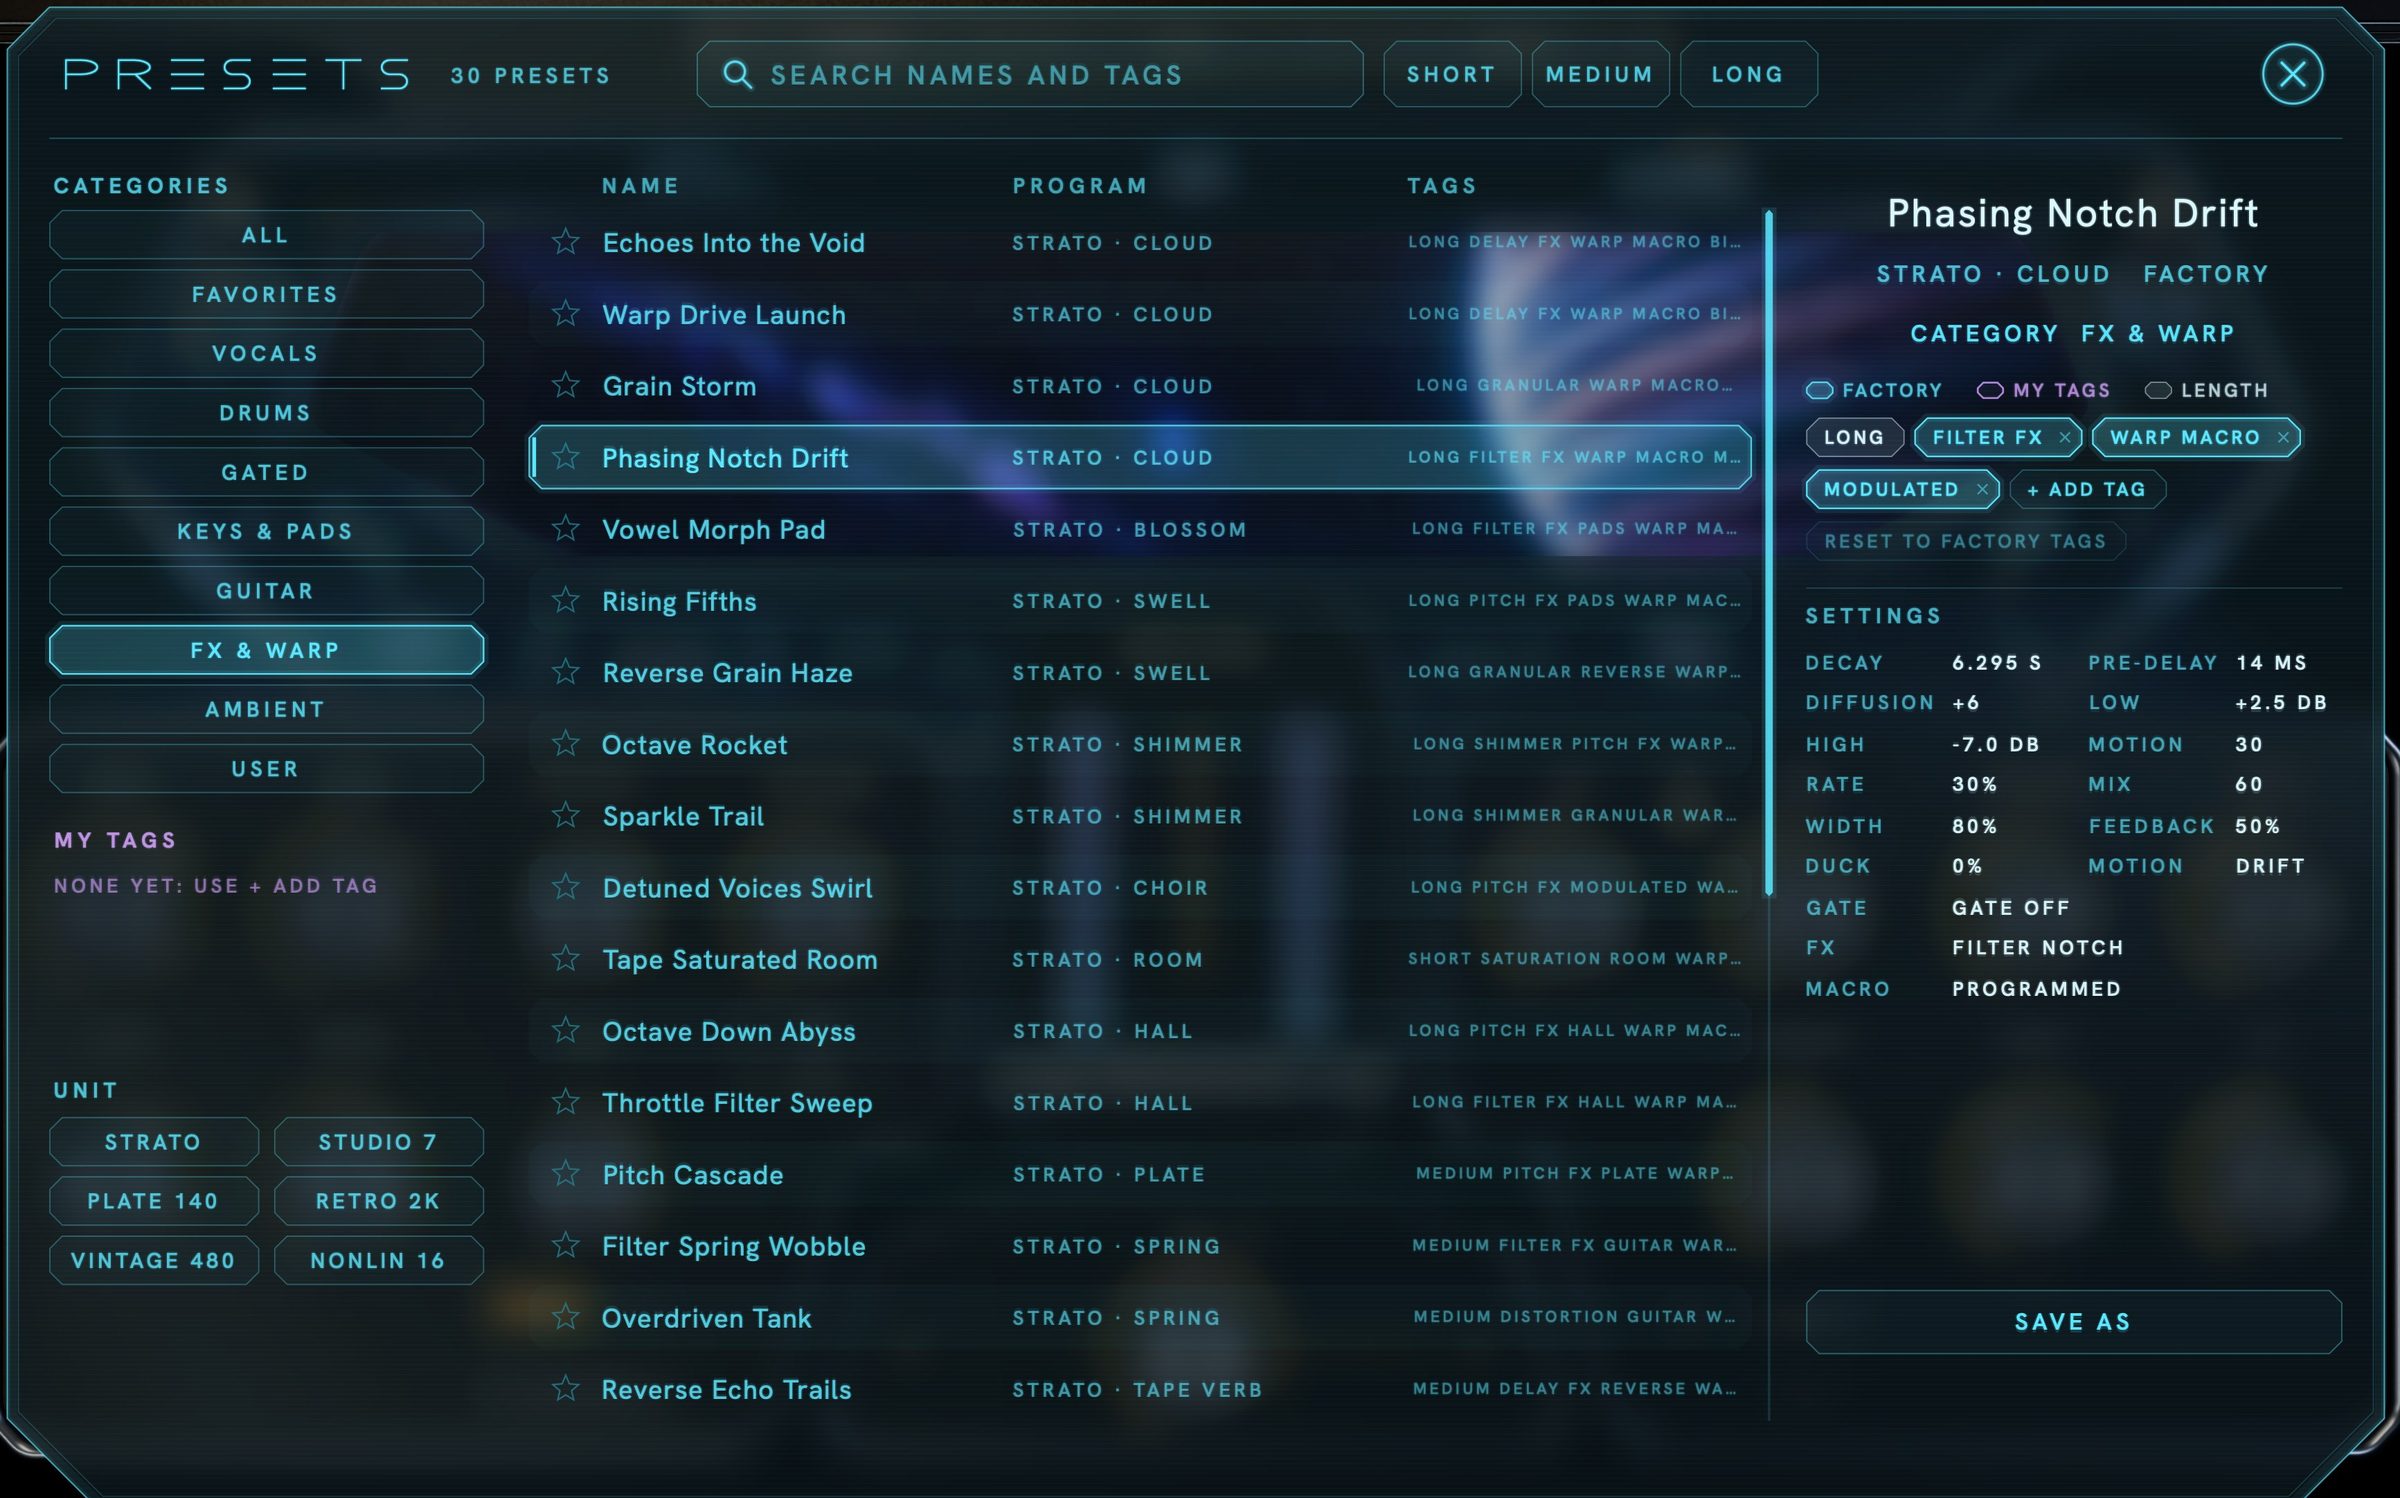Click the PRE-DELAY value 14 MS
The width and height of the screenshot is (2400, 1498).
(2272, 663)
